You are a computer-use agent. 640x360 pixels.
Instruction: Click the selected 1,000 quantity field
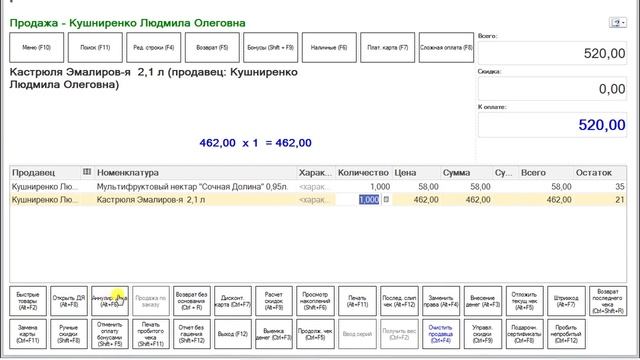click(x=369, y=200)
